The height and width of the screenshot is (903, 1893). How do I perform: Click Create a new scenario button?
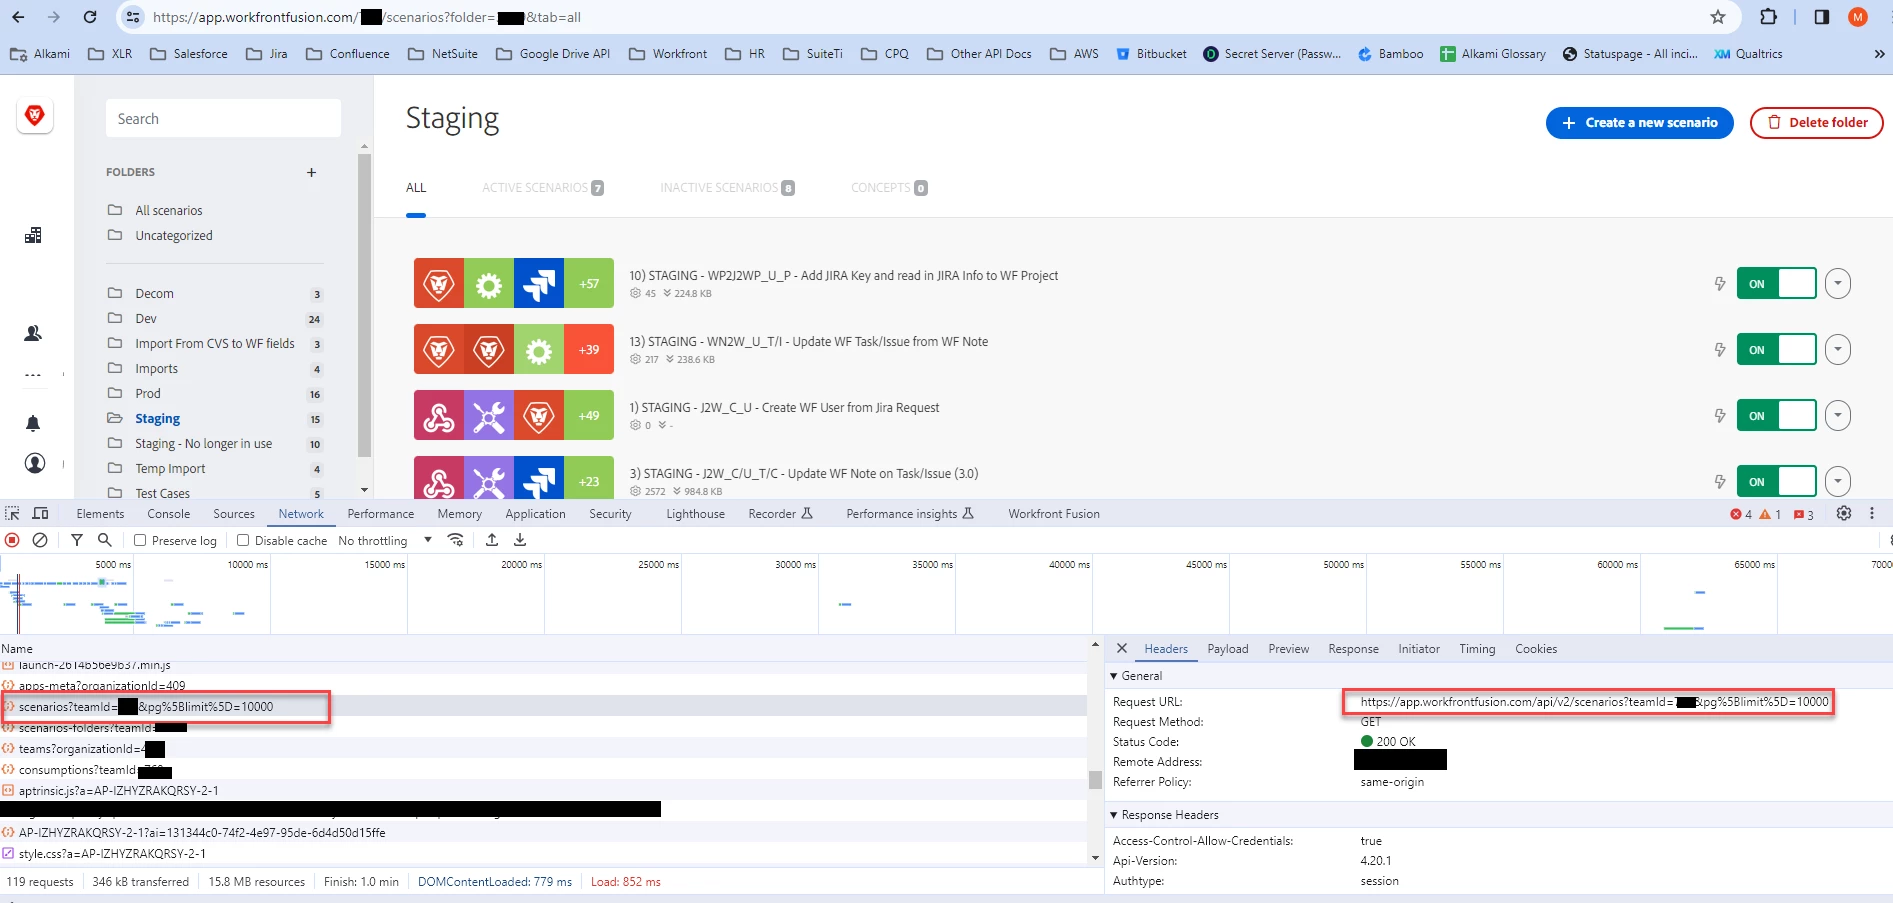coord(1640,123)
